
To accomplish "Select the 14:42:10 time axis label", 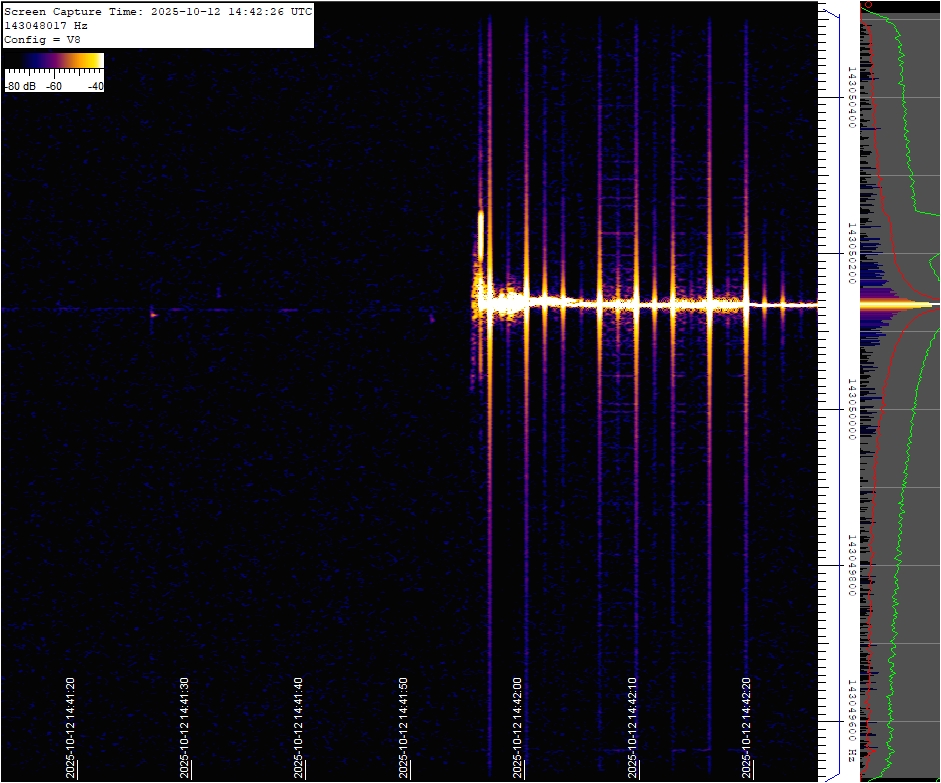I will tap(632, 727).
